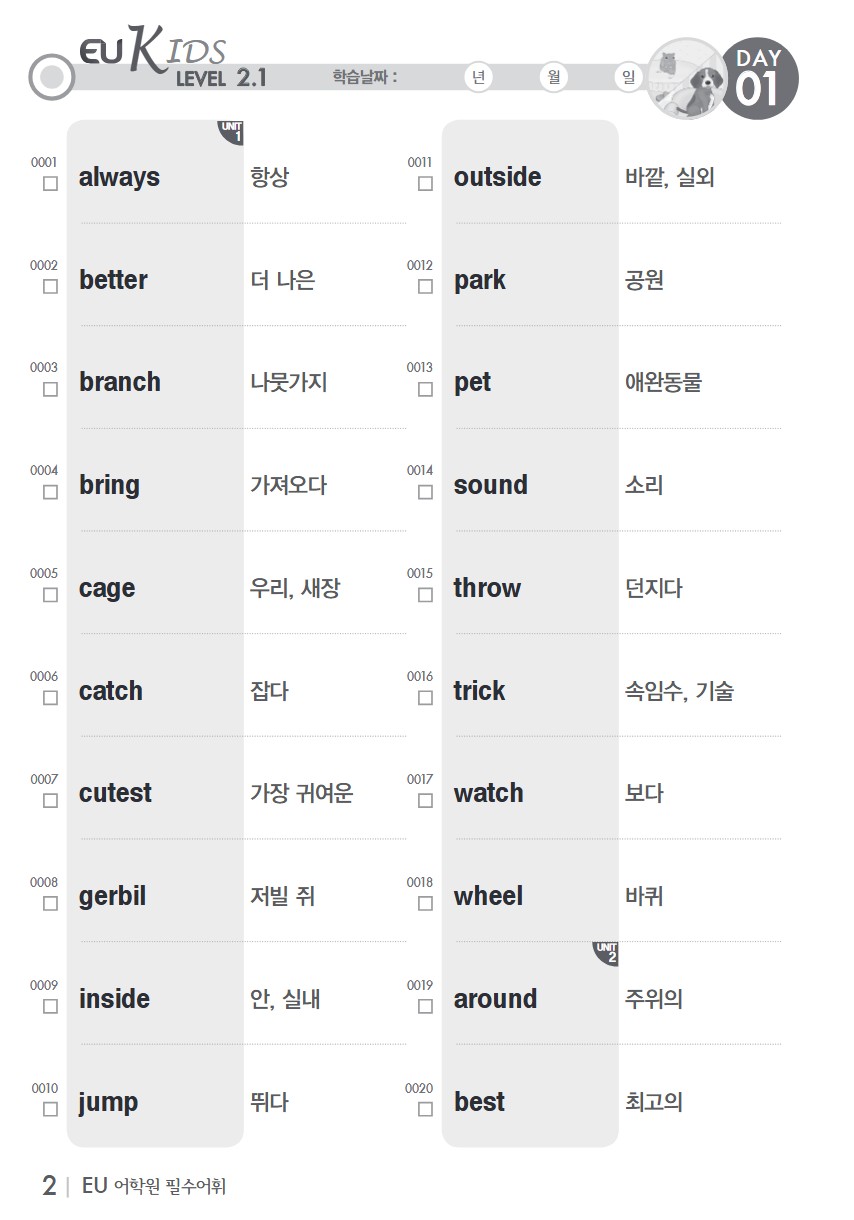854x1220 pixels.
Task: Click the year (년) date bubble
Action: pyautogui.click(x=480, y=77)
